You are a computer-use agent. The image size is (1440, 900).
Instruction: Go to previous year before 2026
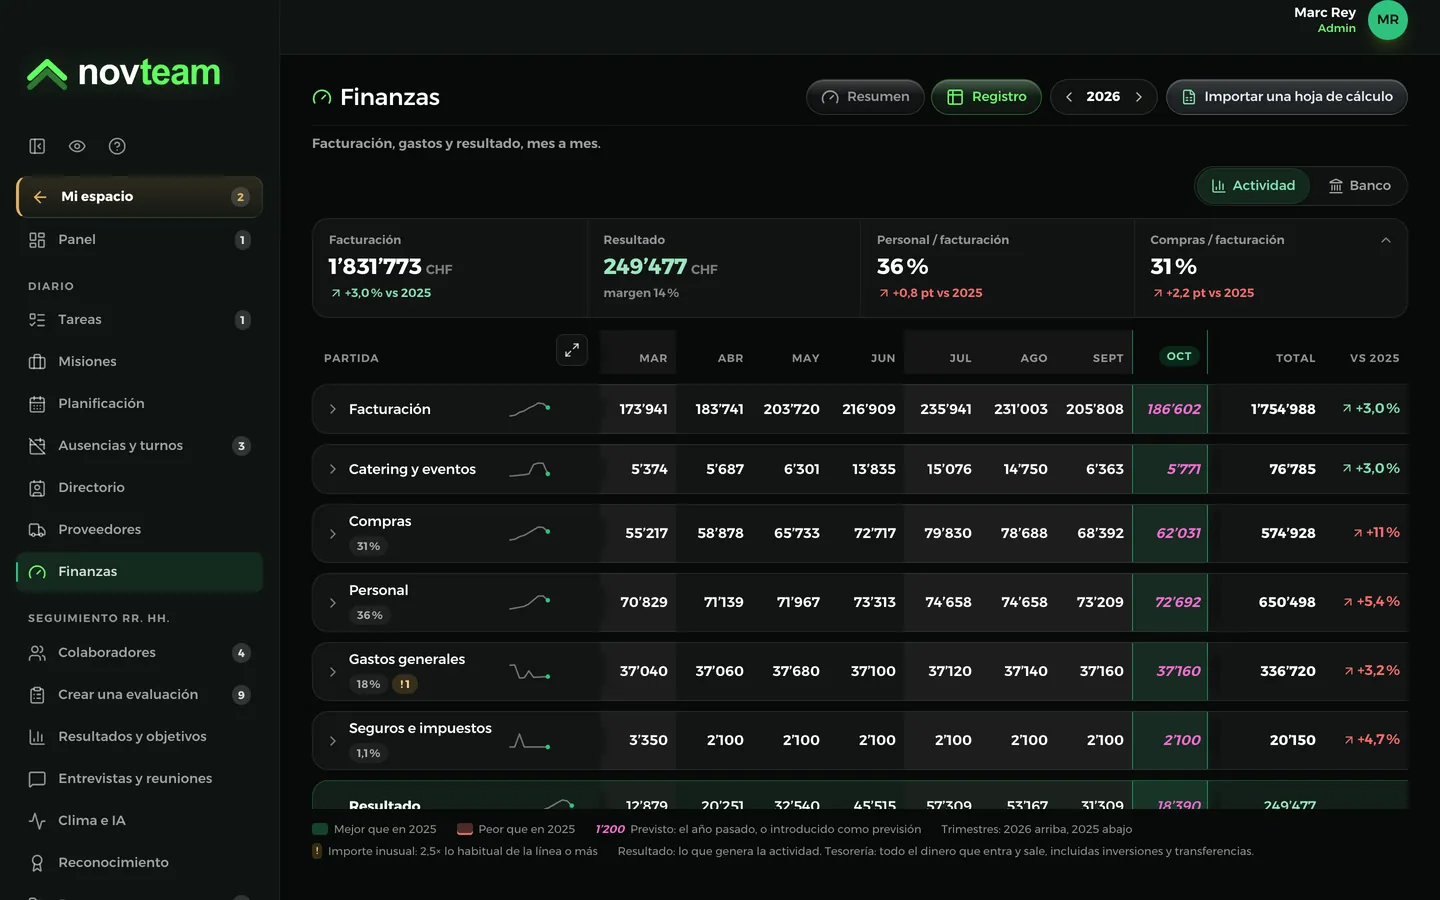pos(1069,97)
